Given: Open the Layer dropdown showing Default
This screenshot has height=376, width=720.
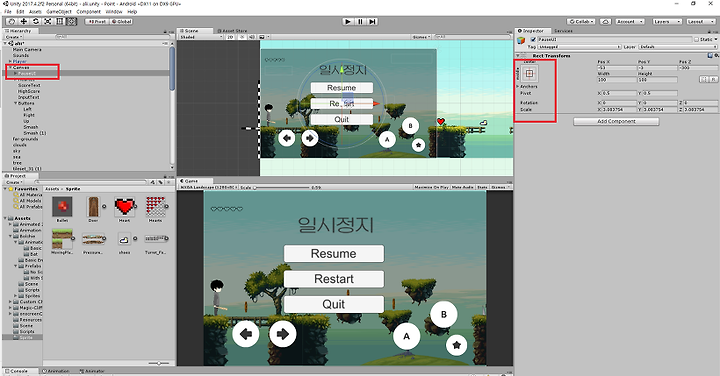Looking at the screenshot, I should coord(678,47).
